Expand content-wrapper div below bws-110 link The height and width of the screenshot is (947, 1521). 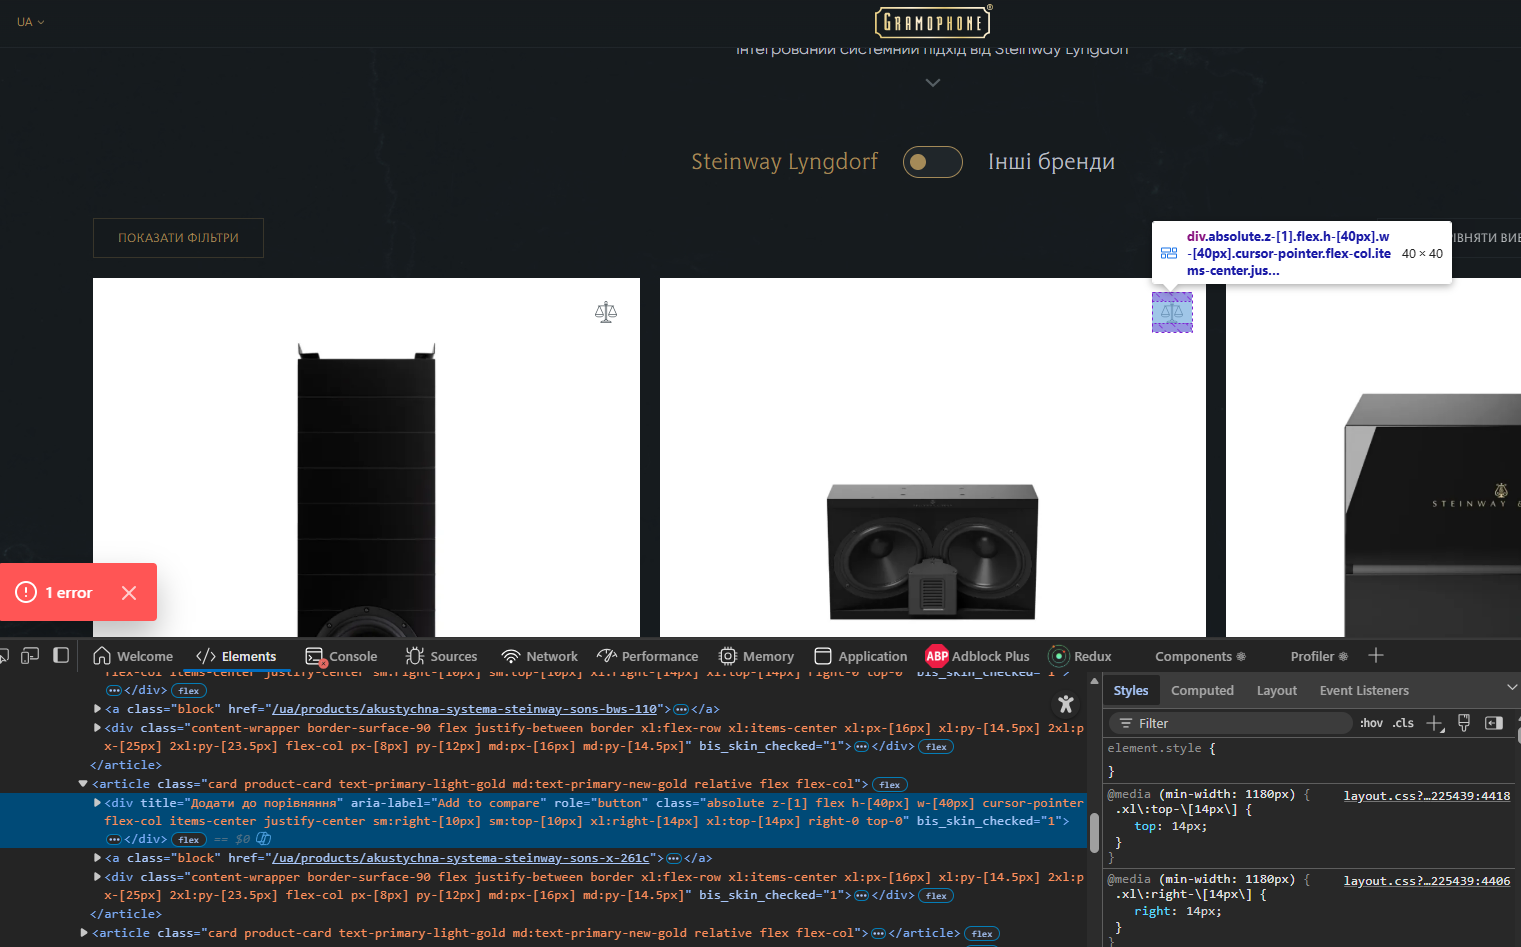pyautogui.click(x=97, y=728)
